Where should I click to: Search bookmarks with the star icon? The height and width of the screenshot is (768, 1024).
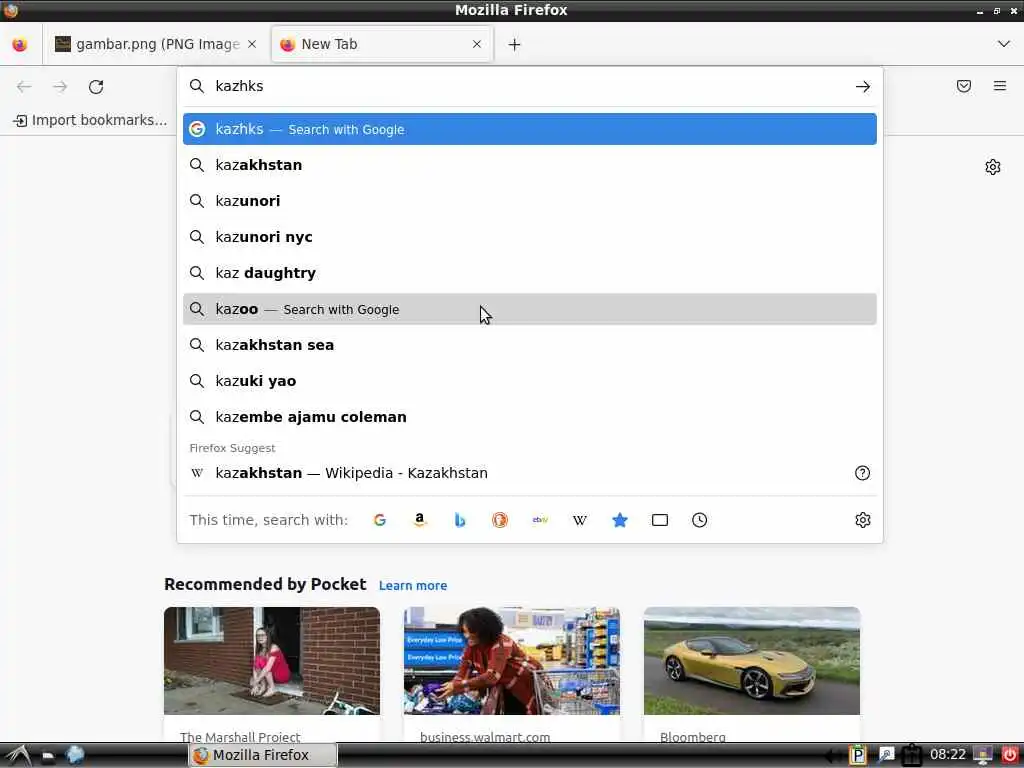[620, 520]
